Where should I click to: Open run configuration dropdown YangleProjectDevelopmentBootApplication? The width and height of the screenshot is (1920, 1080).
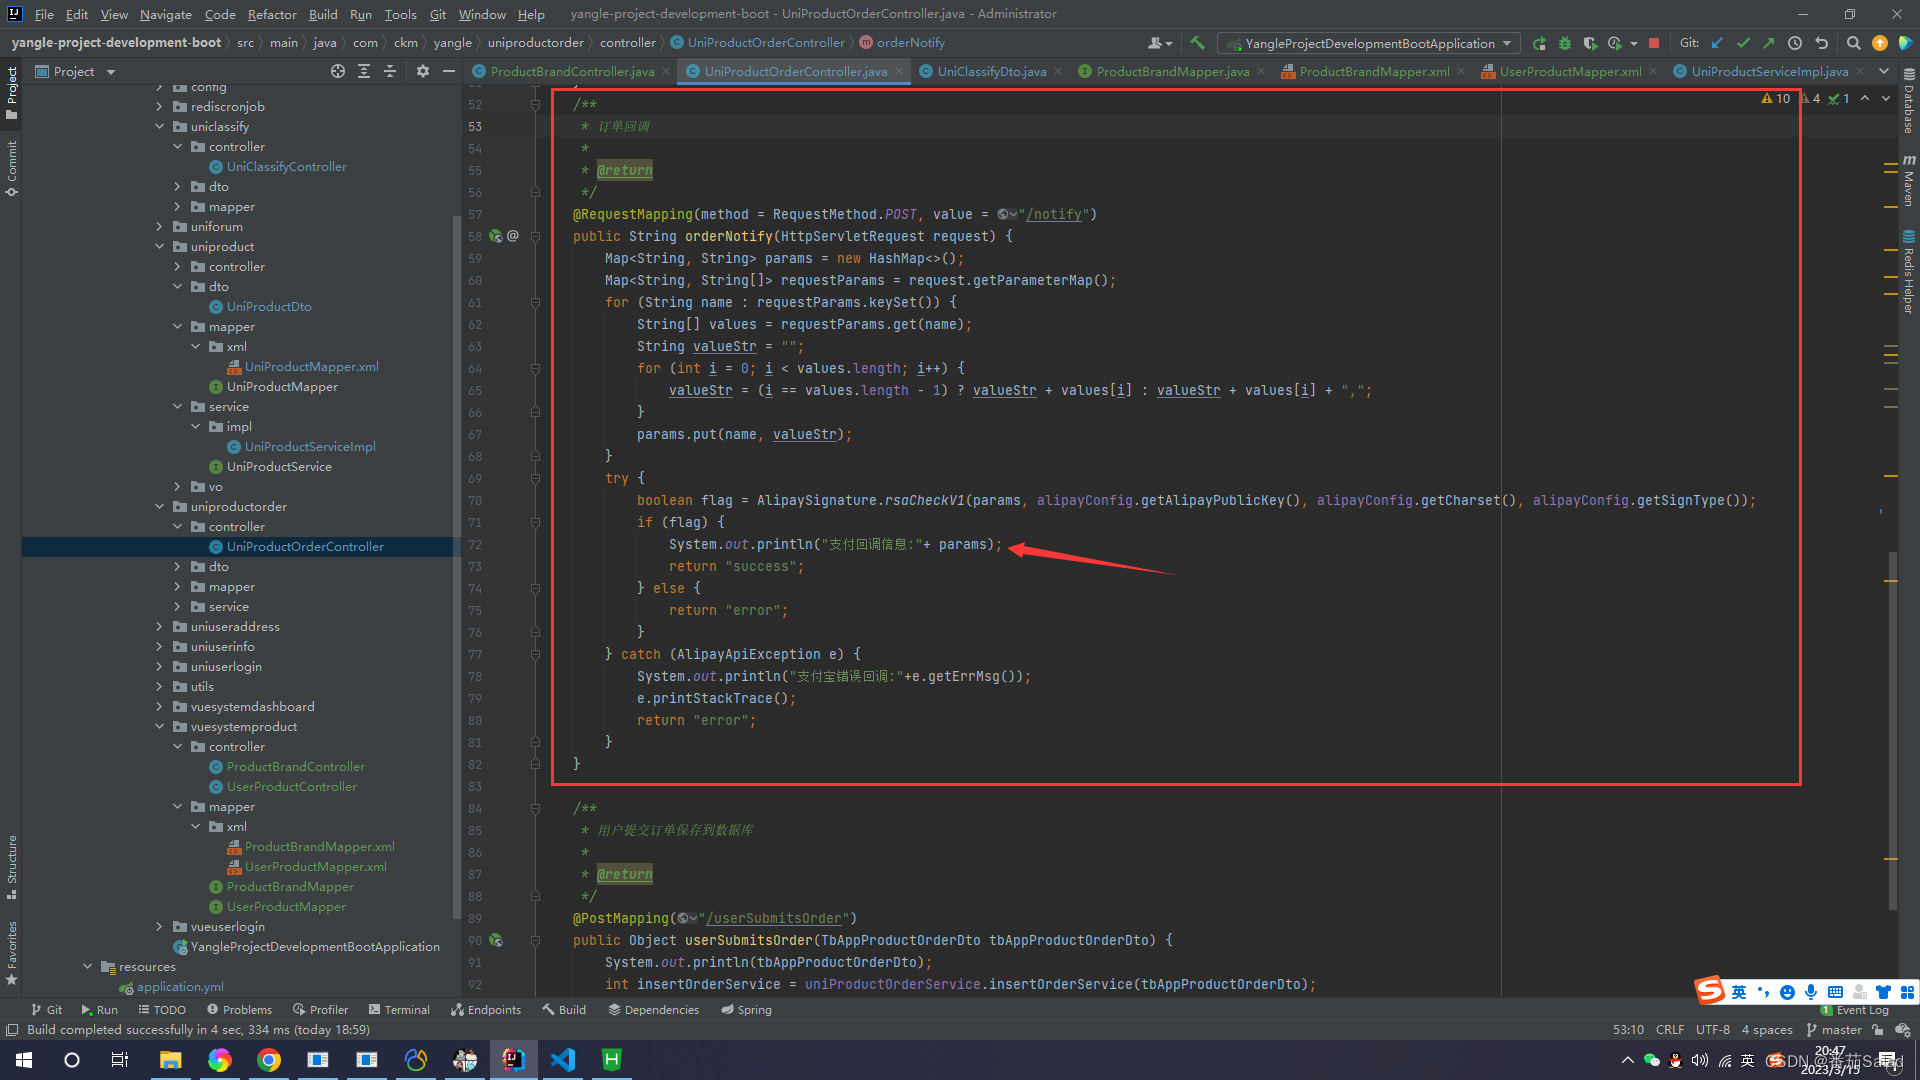click(x=1369, y=43)
